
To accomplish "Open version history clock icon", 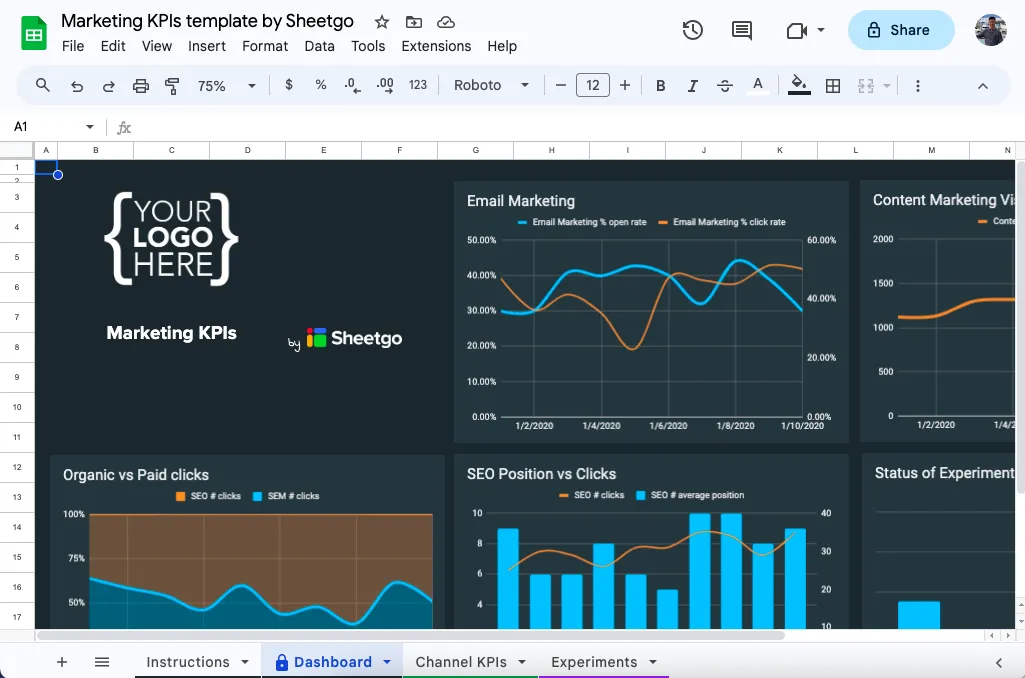I will pyautogui.click(x=692, y=30).
